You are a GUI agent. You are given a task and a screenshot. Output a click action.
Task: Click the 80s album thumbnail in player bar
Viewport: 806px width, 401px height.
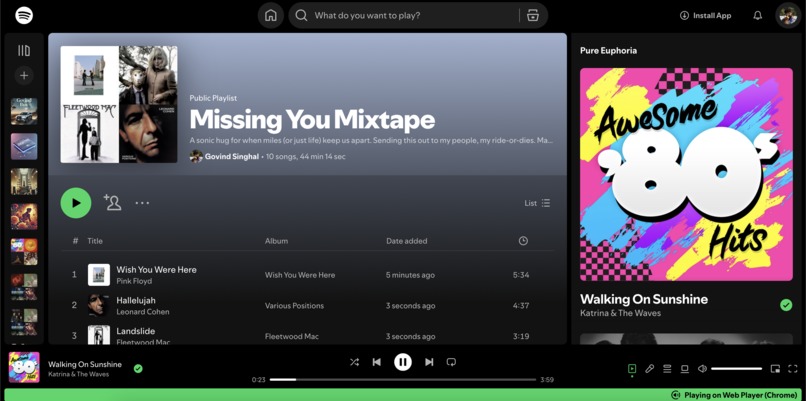tap(24, 367)
